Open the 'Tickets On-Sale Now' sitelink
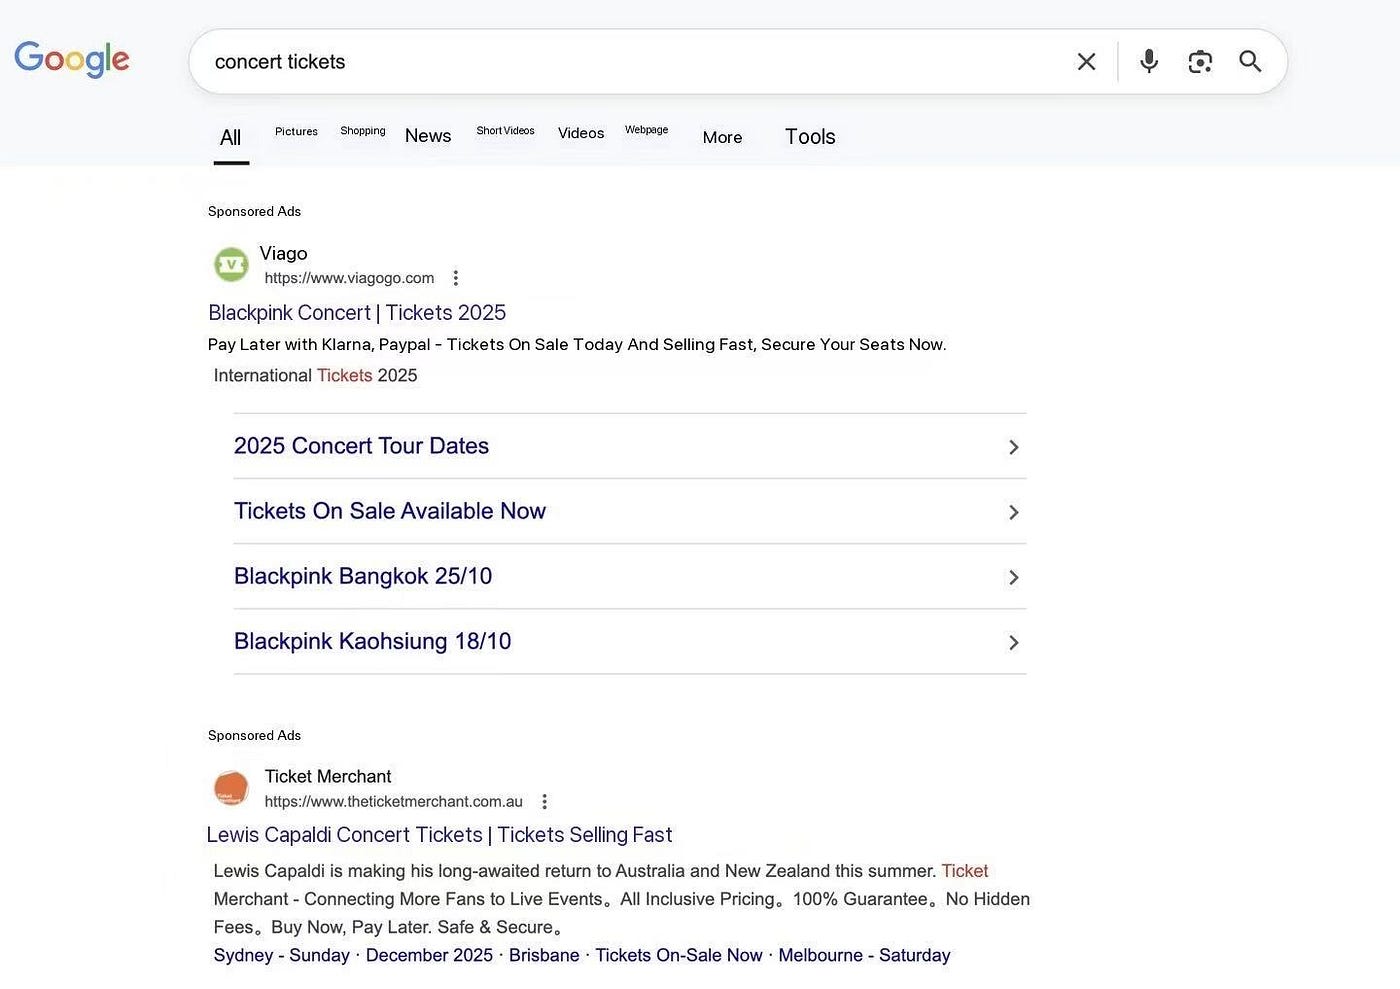The height and width of the screenshot is (989, 1400). point(679,955)
